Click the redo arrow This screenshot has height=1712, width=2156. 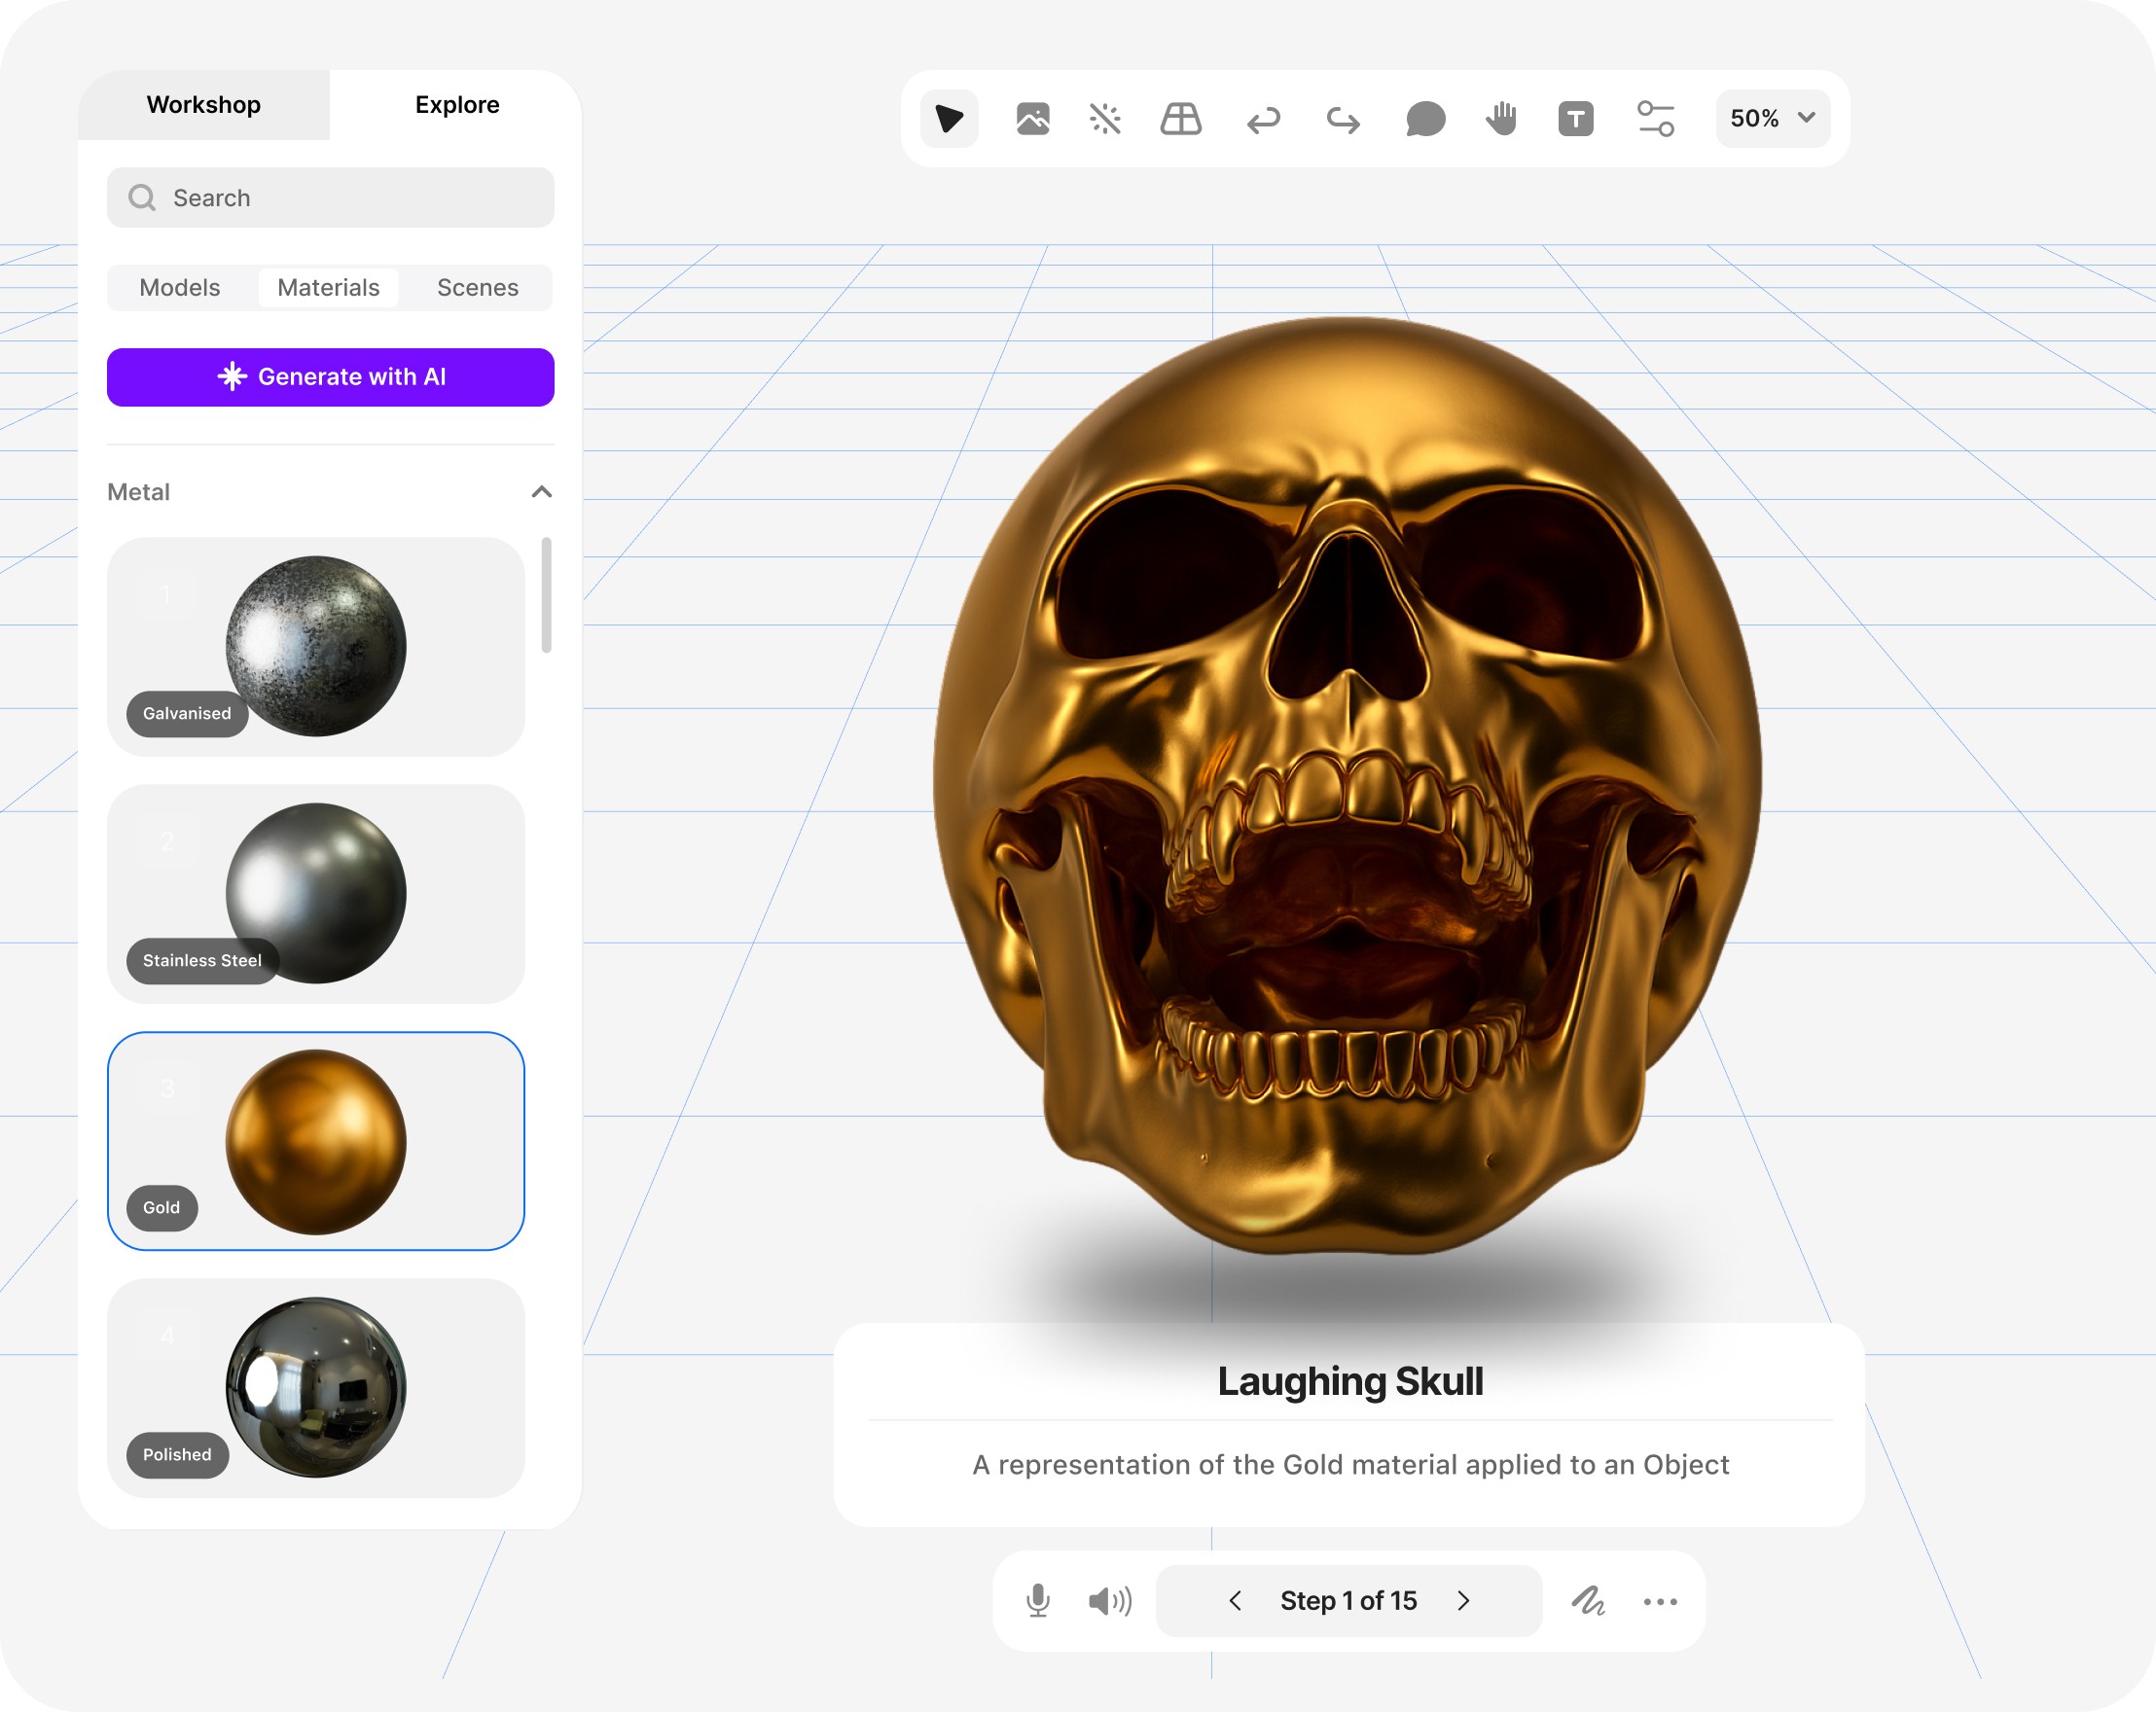(1343, 121)
